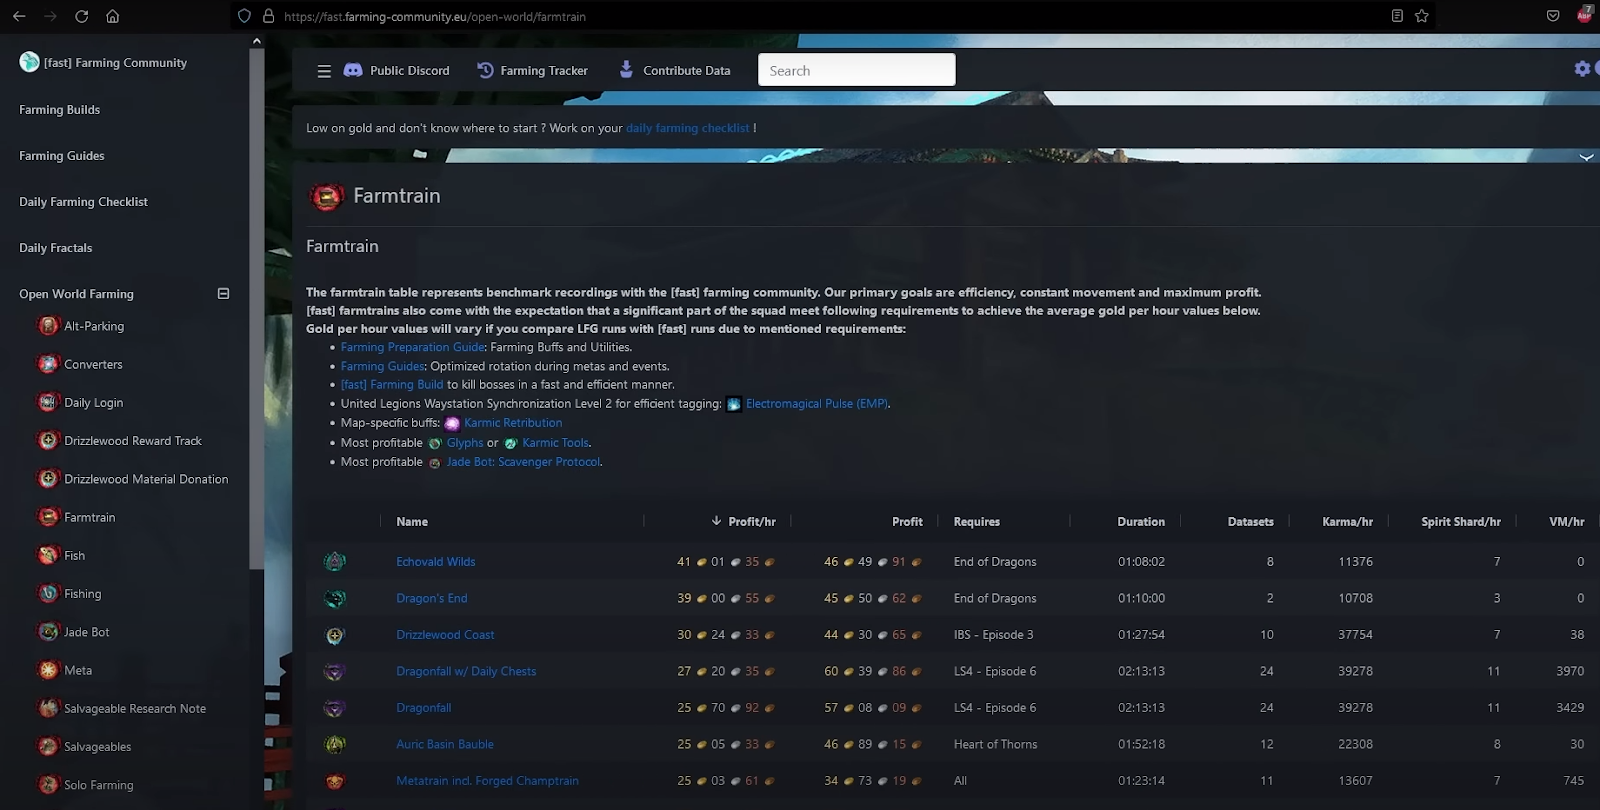
Task: Sort table by Datasets column
Action: coord(1250,521)
